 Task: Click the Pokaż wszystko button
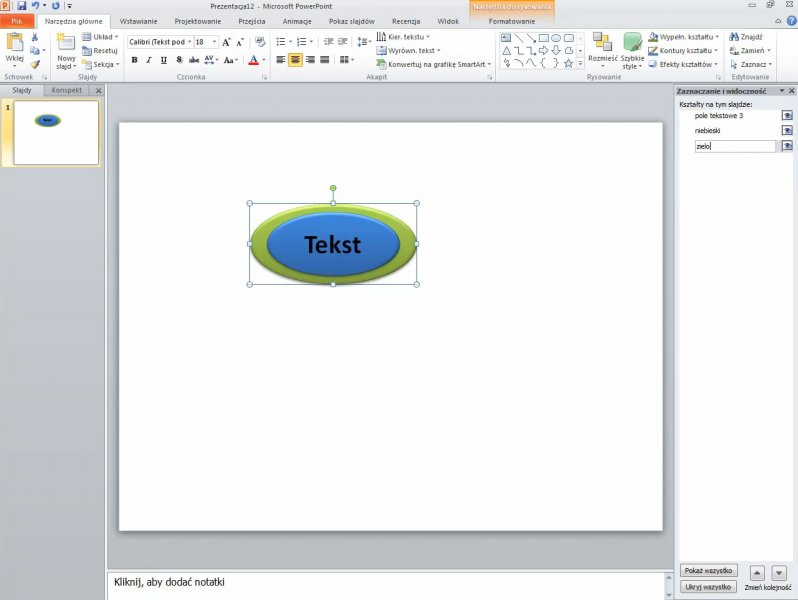708,570
